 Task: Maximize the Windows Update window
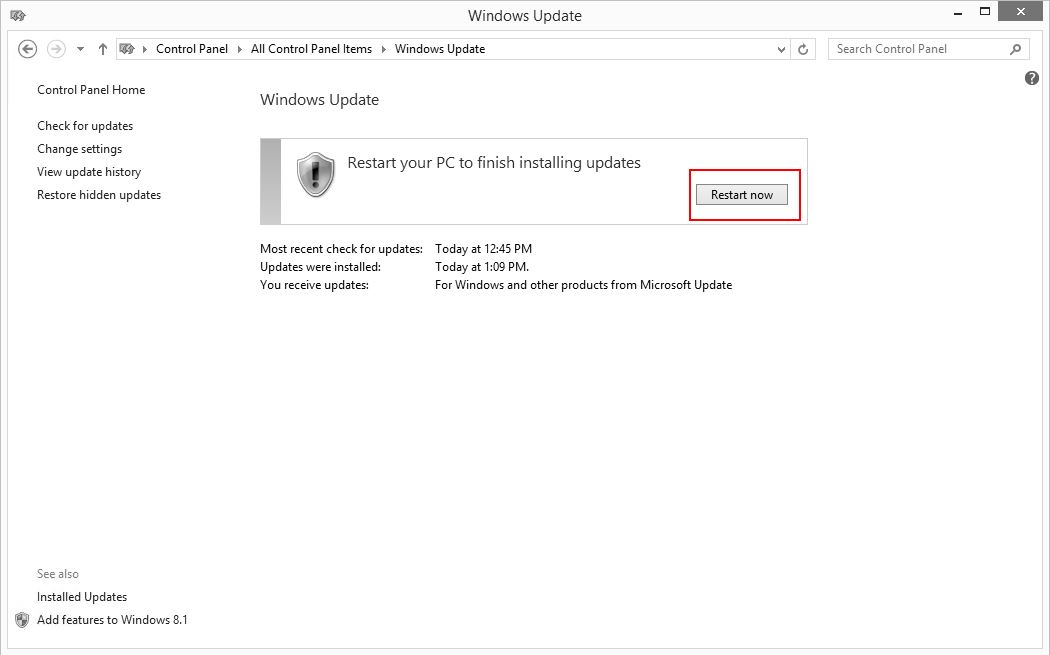(984, 11)
